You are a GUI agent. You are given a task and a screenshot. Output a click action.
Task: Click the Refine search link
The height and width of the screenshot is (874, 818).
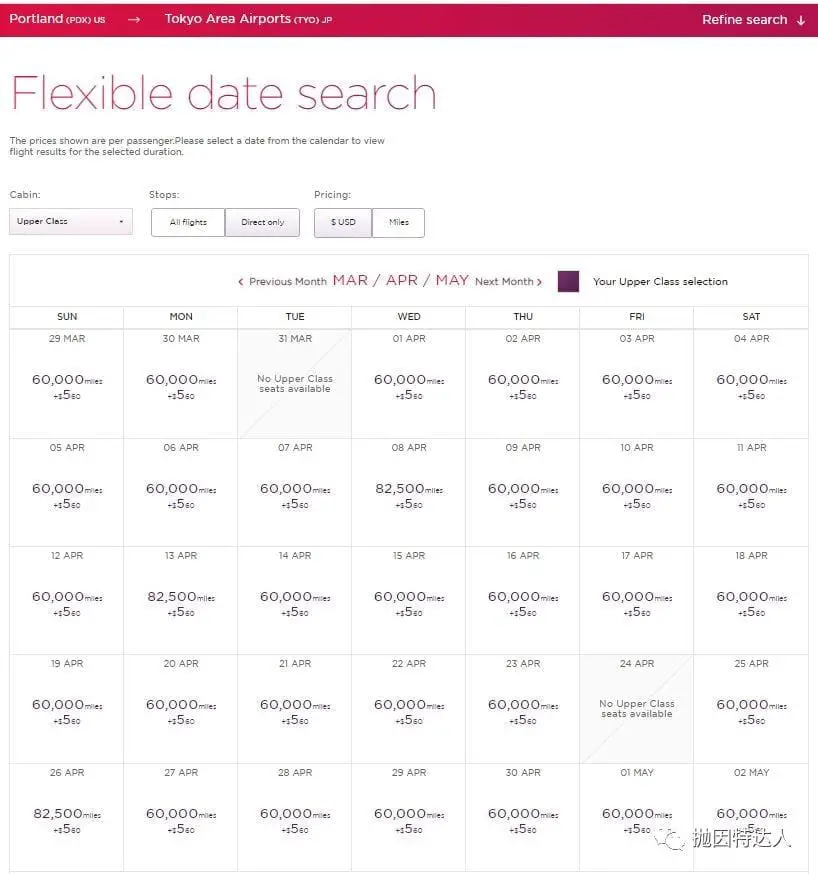pos(744,20)
